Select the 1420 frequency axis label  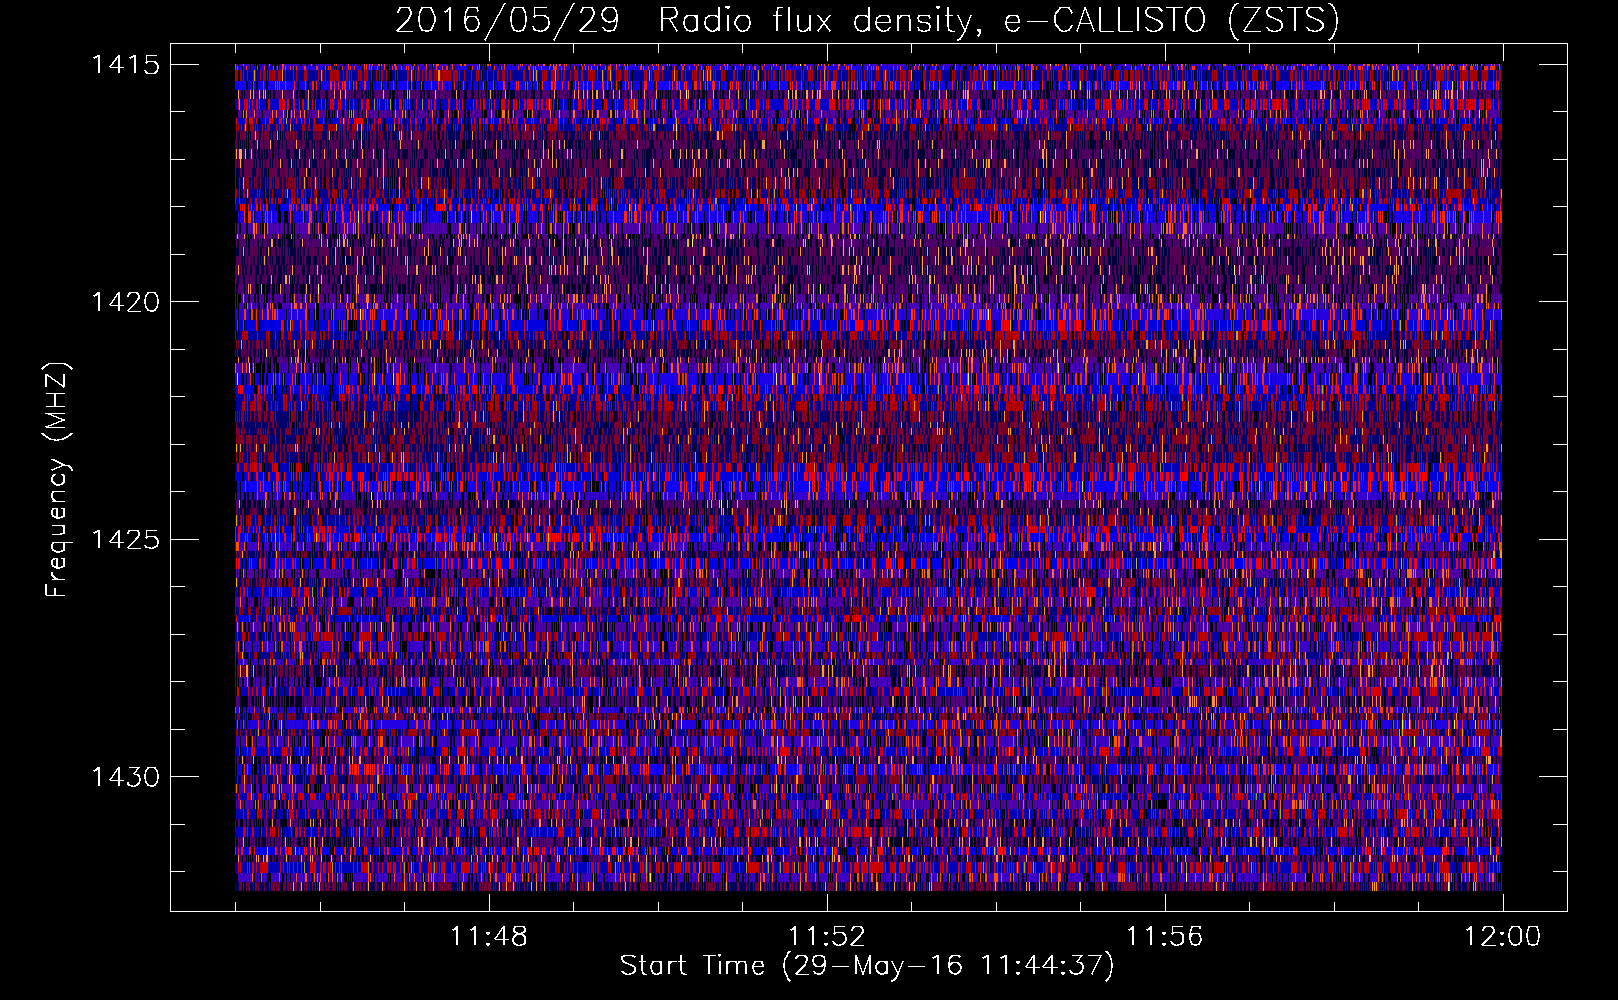point(125,302)
